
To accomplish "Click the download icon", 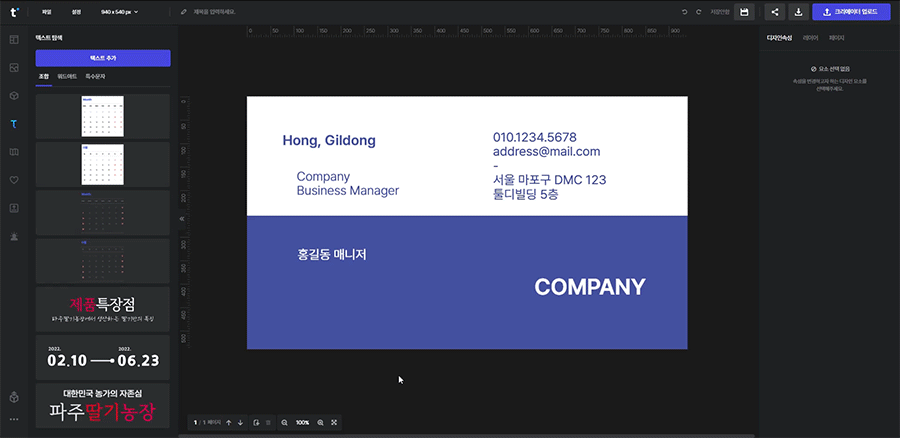I will tap(798, 12).
